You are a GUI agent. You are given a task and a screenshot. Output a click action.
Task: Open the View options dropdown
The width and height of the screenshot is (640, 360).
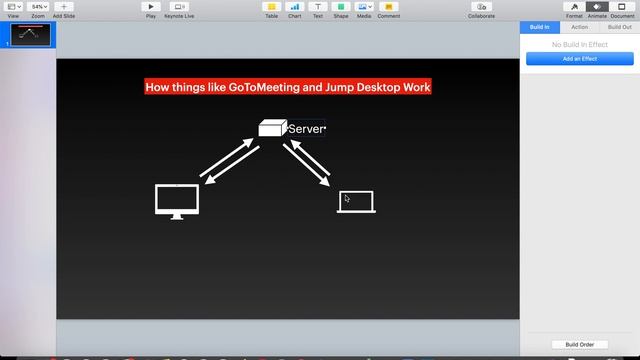tap(14, 7)
